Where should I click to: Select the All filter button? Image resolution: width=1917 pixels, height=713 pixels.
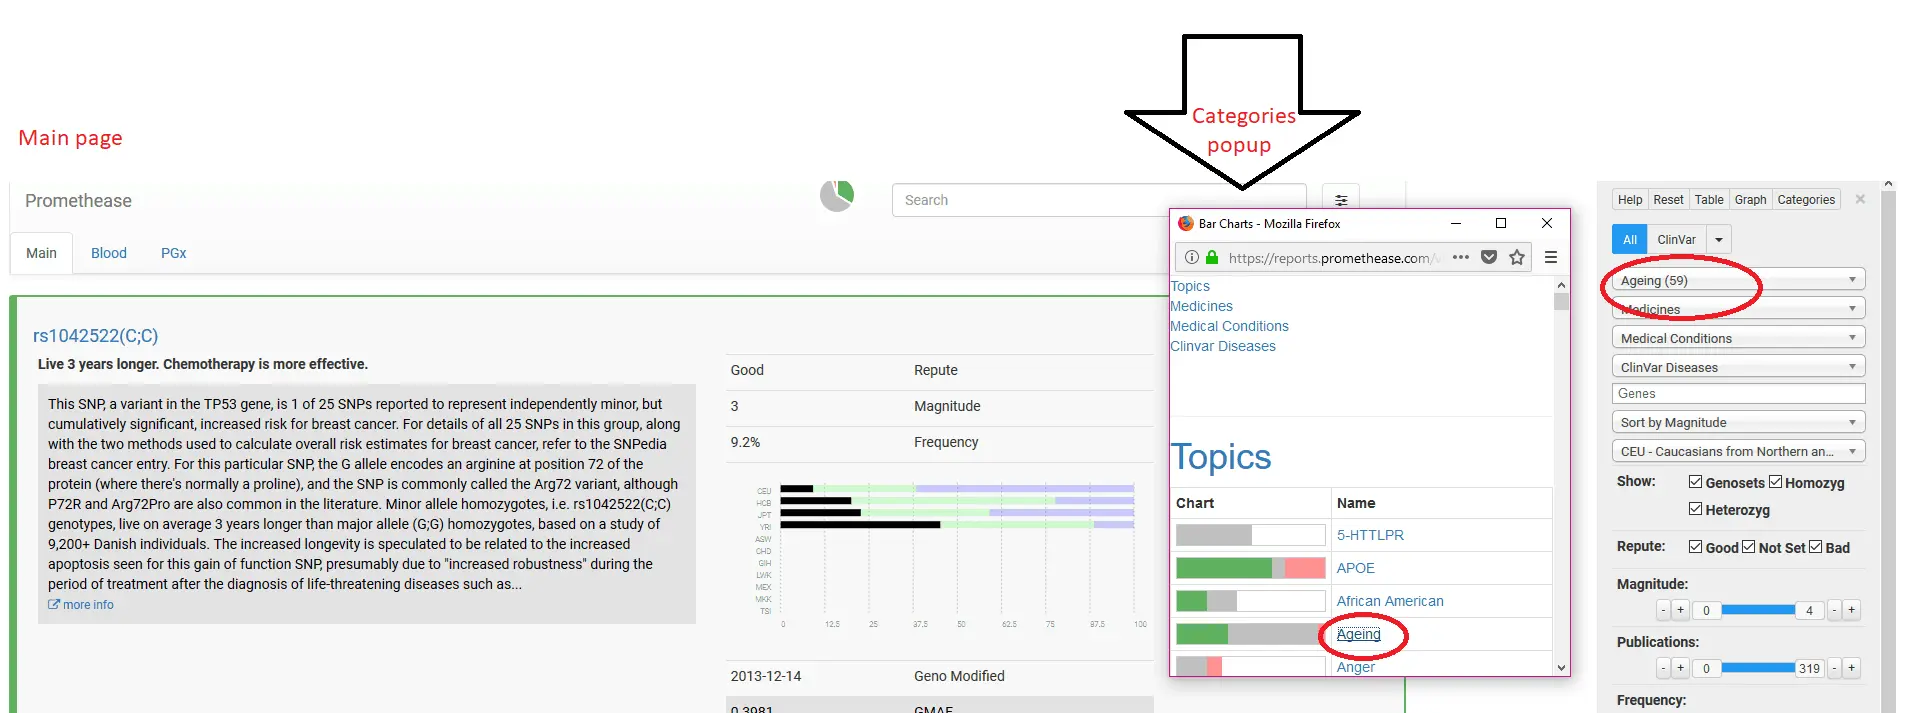pyautogui.click(x=1630, y=239)
